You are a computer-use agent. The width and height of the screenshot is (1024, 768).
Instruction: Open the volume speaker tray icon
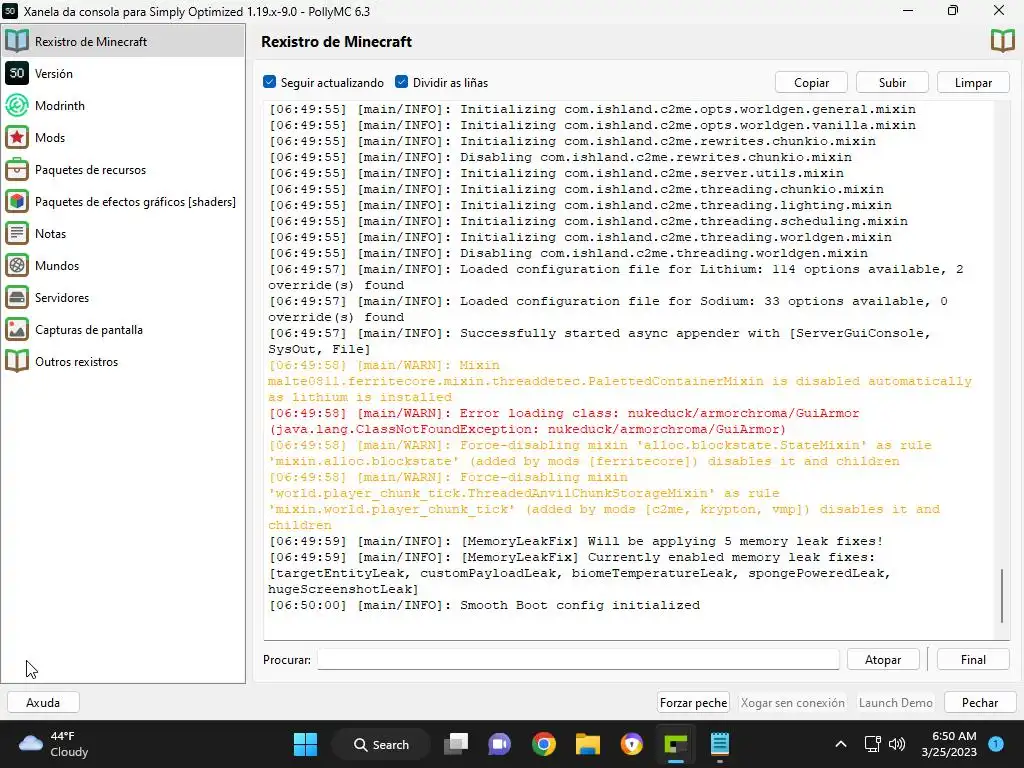coord(897,744)
